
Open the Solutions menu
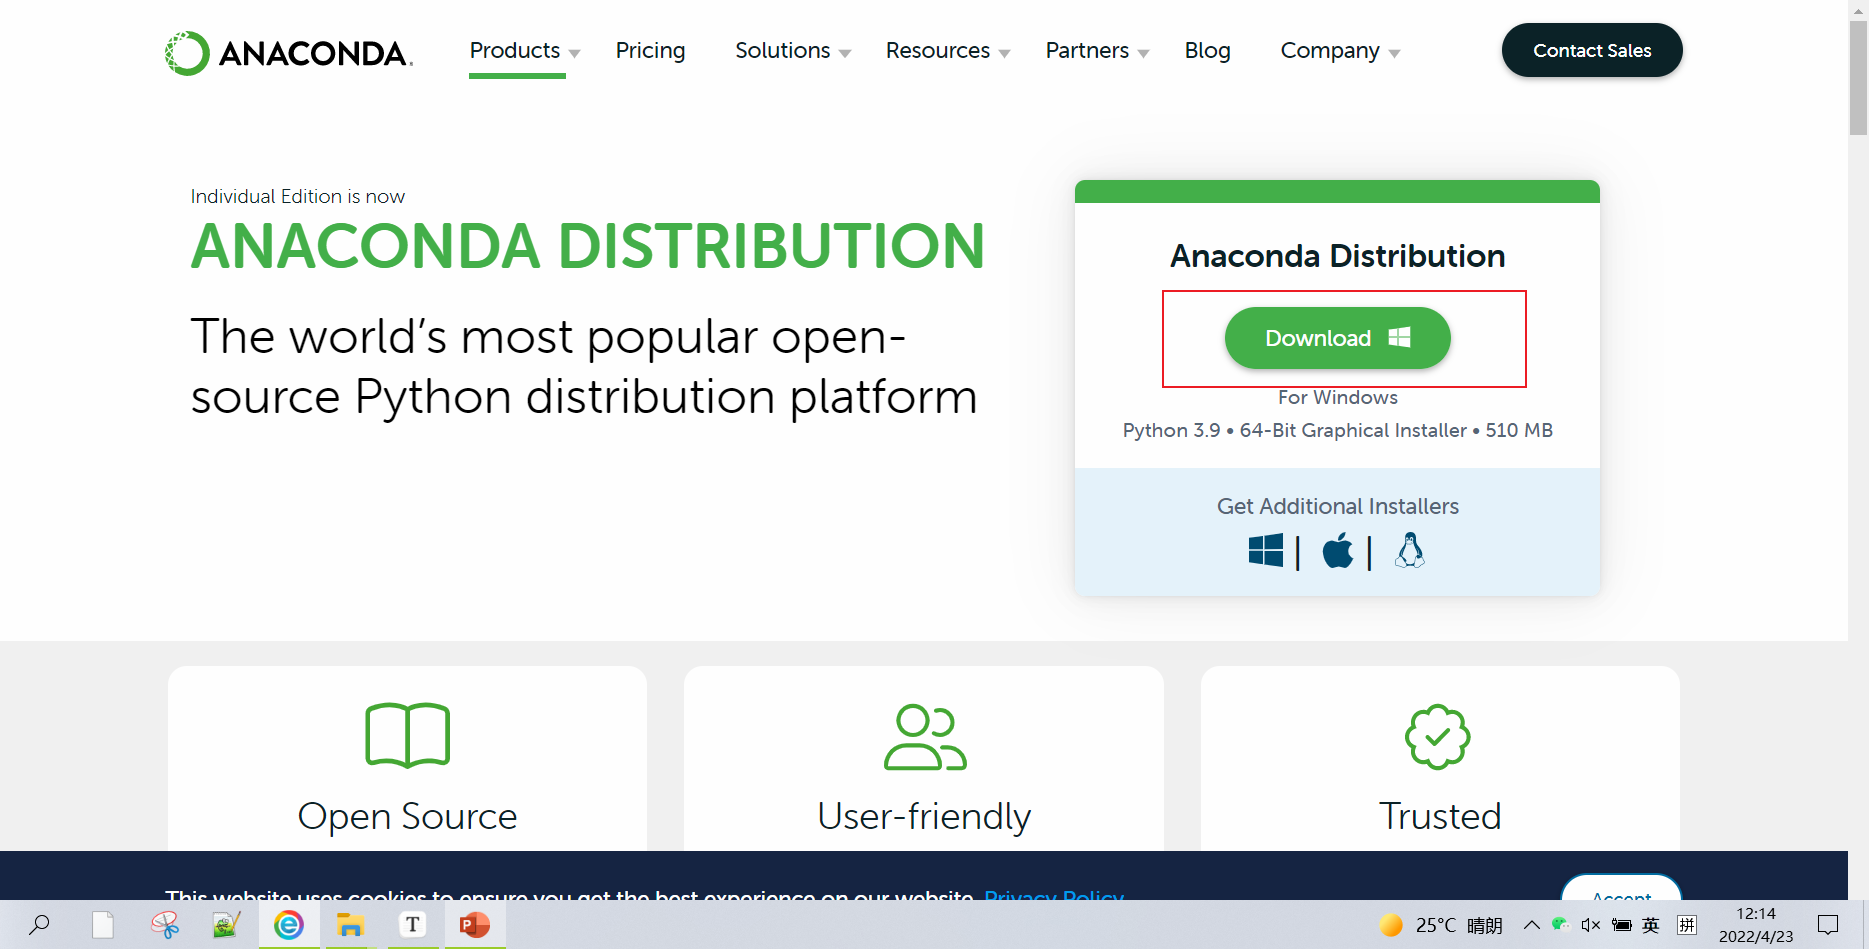click(x=783, y=50)
